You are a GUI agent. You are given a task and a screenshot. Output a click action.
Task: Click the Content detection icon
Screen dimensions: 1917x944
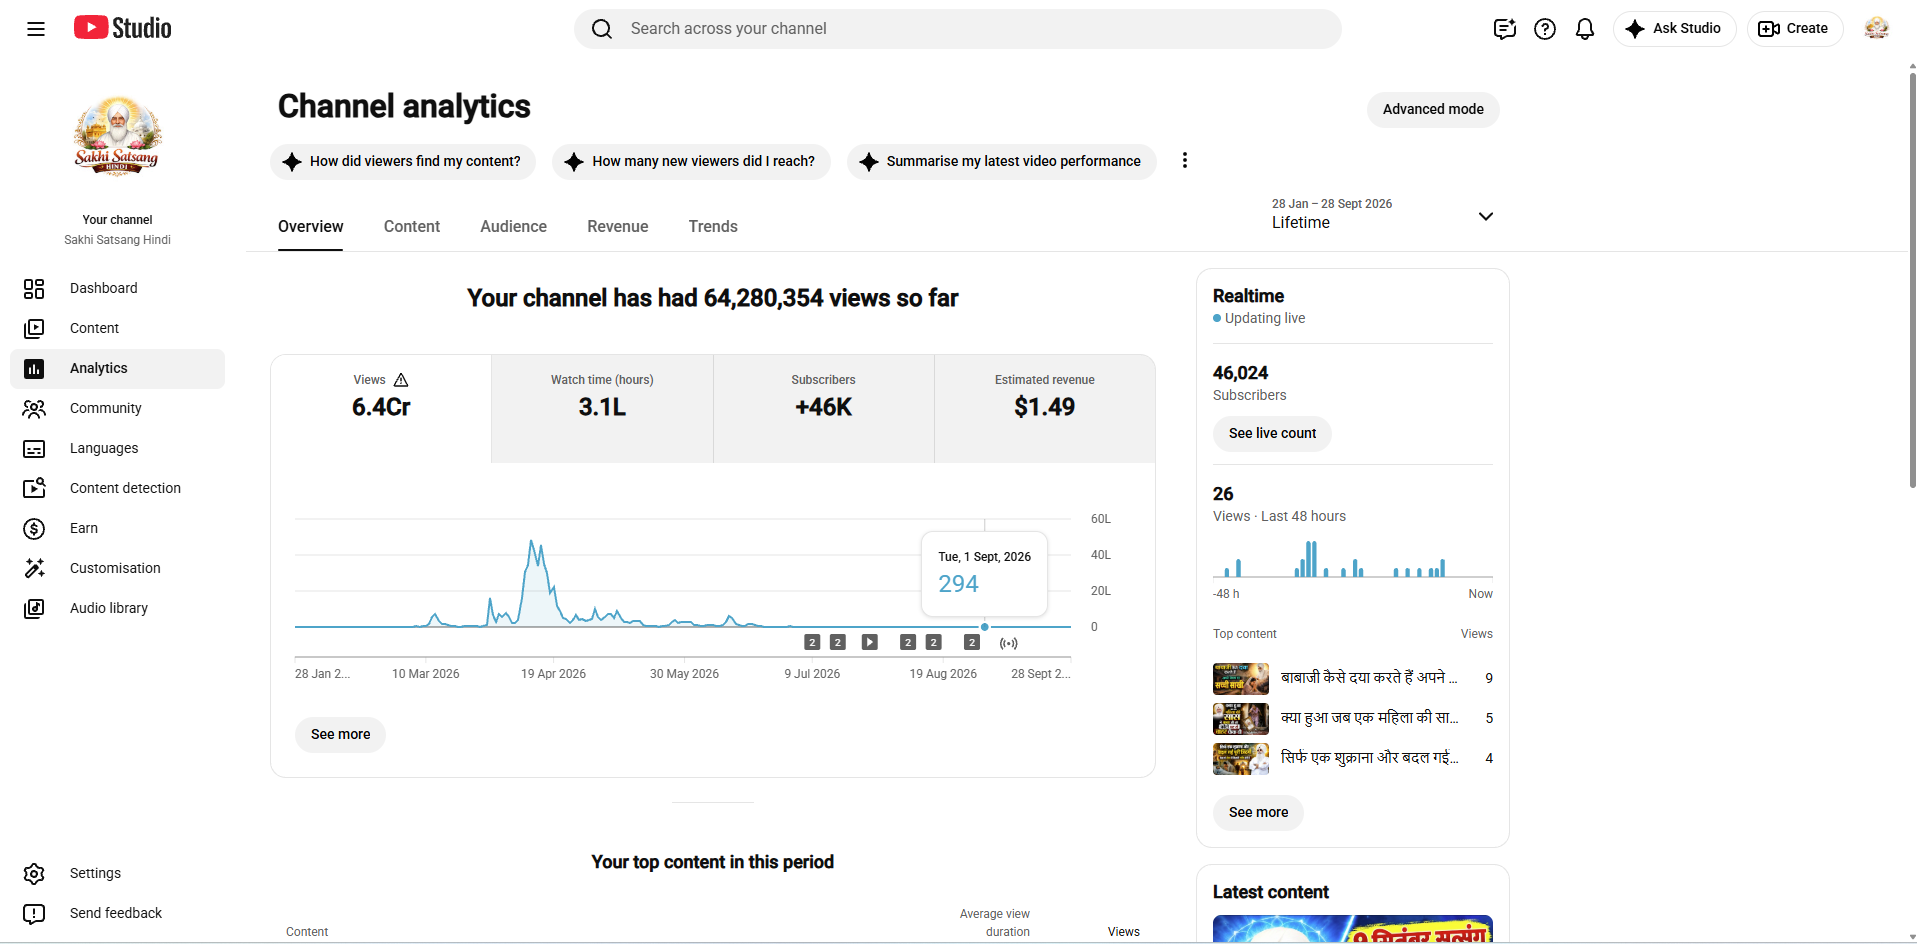pyautogui.click(x=34, y=488)
